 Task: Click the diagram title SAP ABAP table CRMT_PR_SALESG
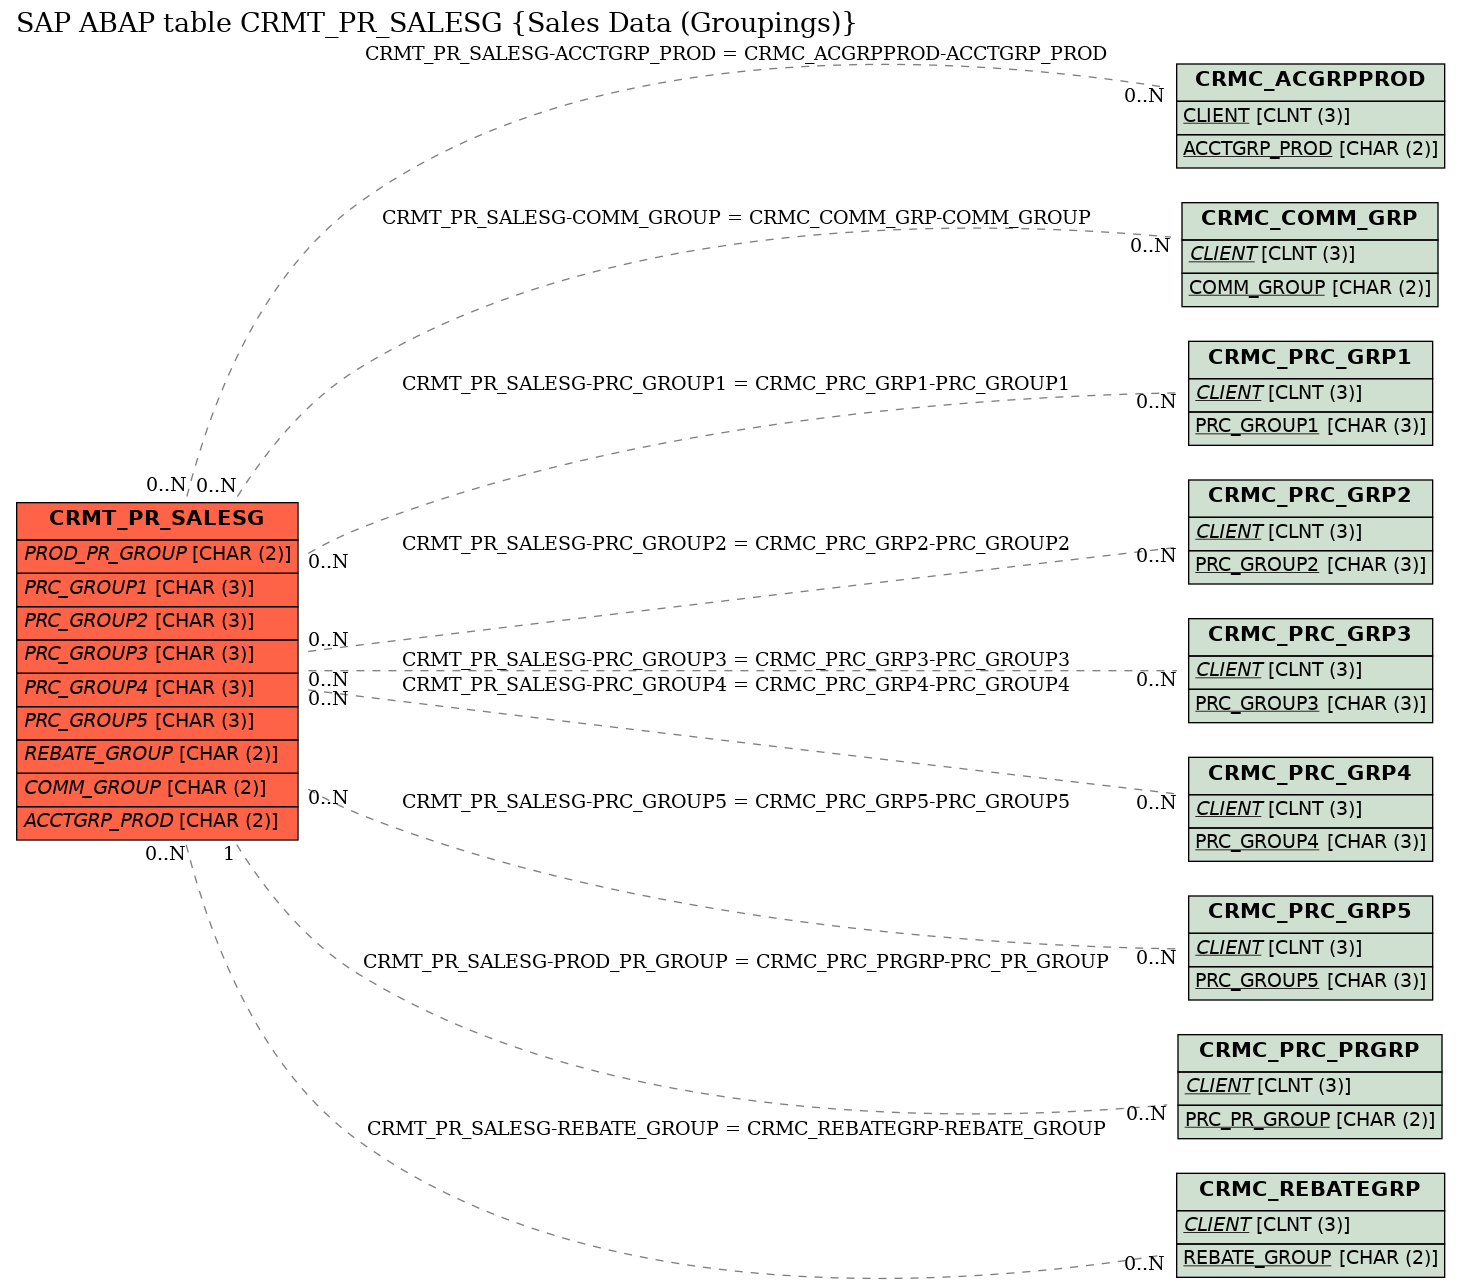(436, 24)
